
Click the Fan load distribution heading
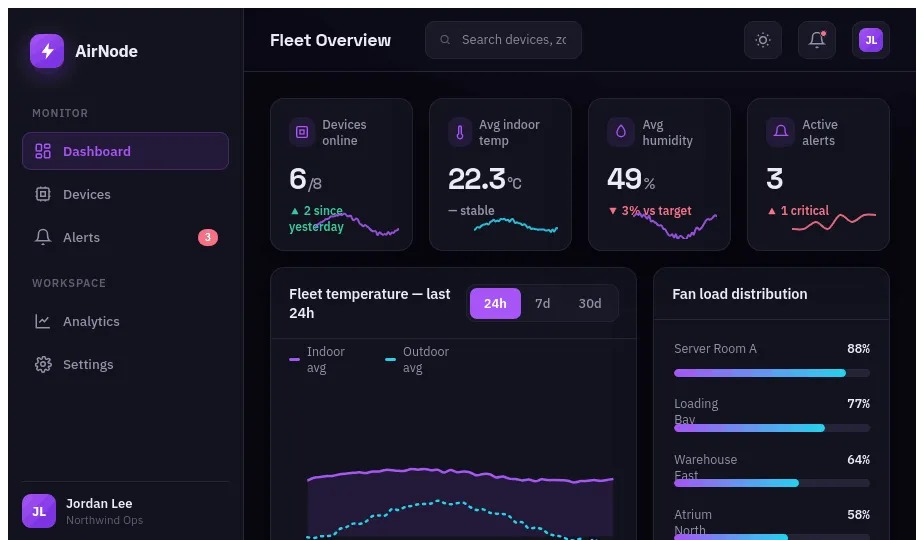(740, 294)
